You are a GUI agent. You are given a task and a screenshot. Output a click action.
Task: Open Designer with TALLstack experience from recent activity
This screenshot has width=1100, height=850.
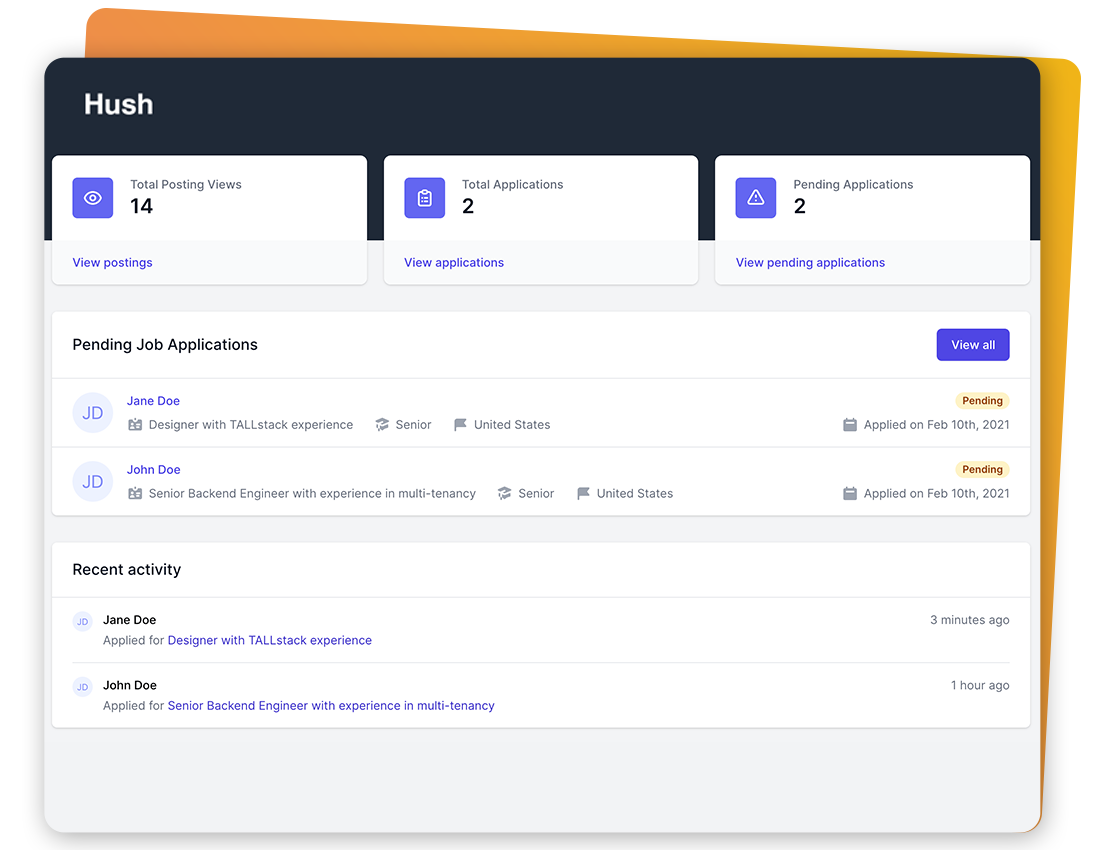click(x=269, y=640)
